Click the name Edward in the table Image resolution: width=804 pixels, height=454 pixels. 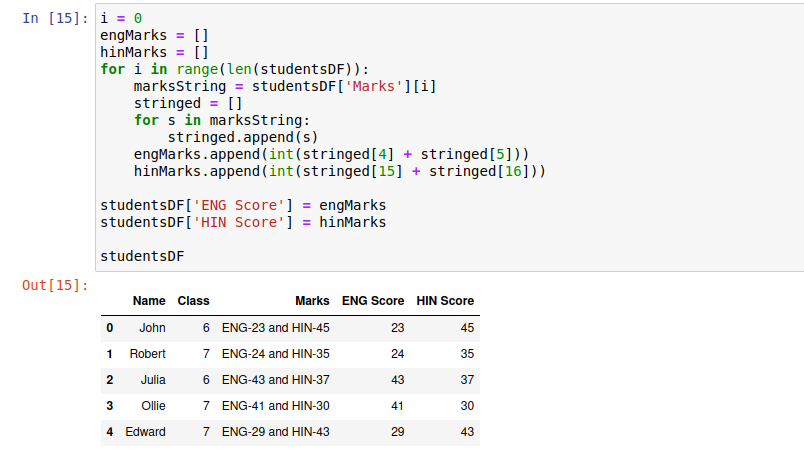pos(145,432)
